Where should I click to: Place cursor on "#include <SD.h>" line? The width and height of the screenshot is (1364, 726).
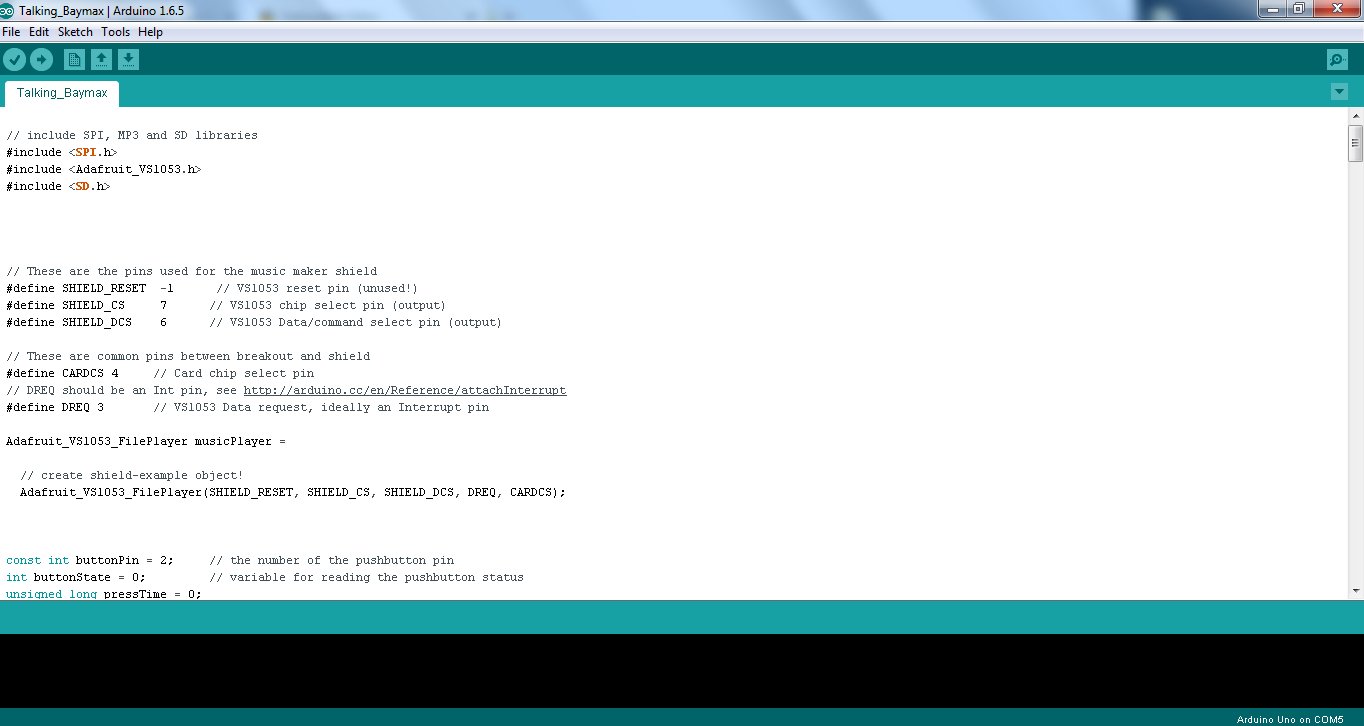click(58, 186)
